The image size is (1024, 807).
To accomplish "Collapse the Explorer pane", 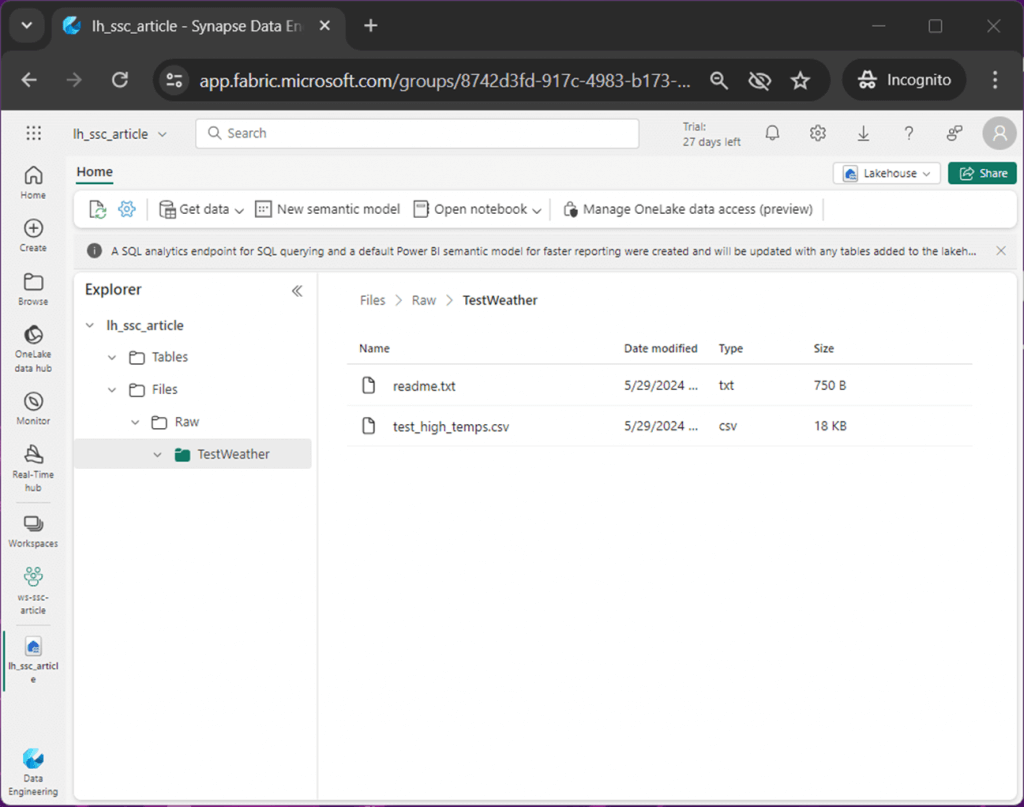I will pos(297,291).
